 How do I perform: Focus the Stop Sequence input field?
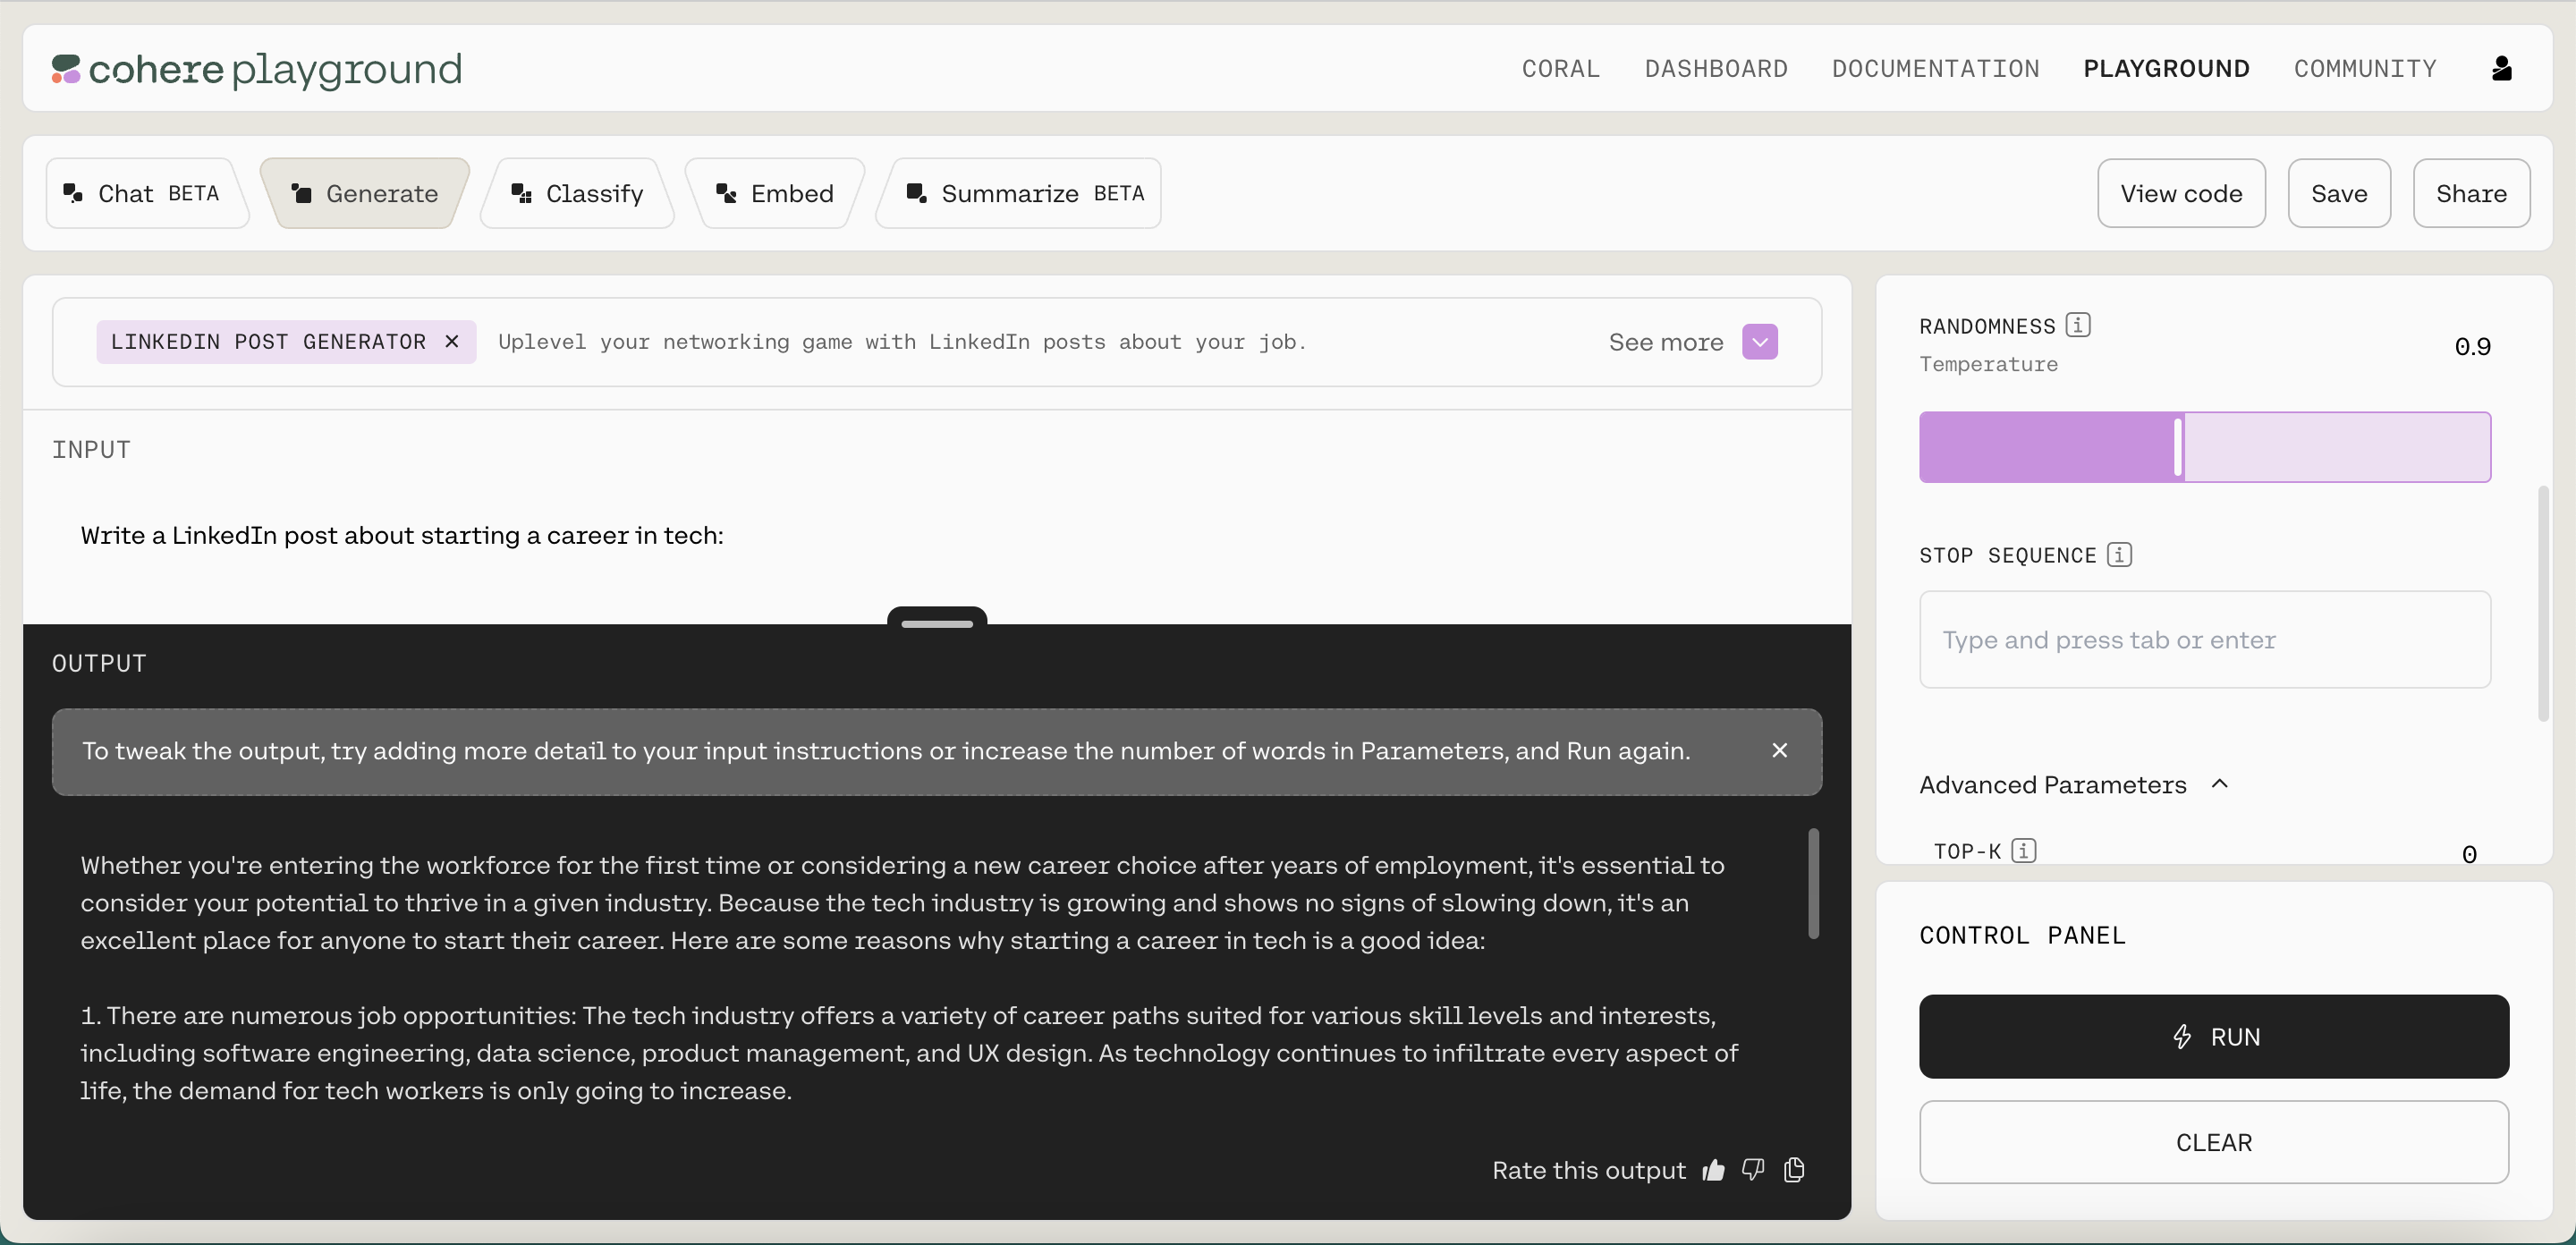coord(2204,639)
